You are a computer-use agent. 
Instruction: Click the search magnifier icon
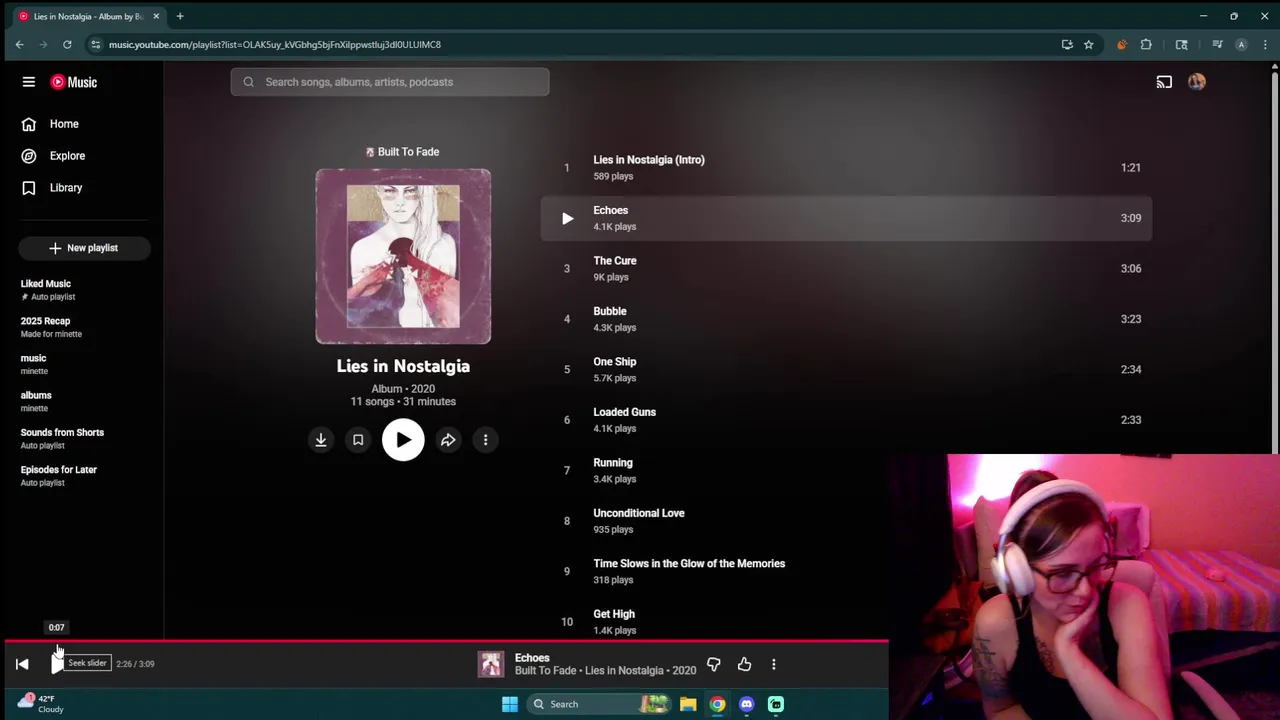[249, 82]
